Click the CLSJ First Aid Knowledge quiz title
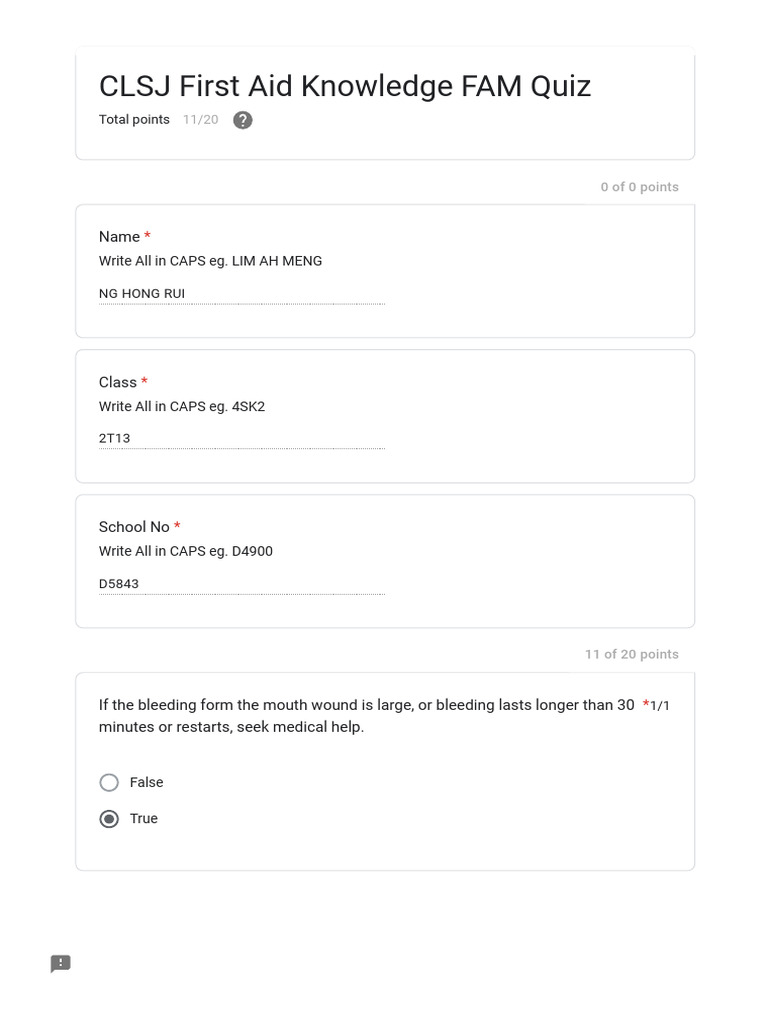 pyautogui.click(x=344, y=86)
